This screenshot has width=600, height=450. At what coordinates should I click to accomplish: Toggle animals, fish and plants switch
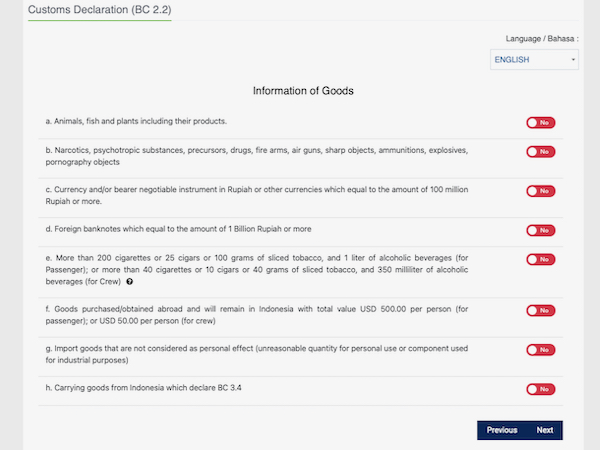[x=540, y=123]
